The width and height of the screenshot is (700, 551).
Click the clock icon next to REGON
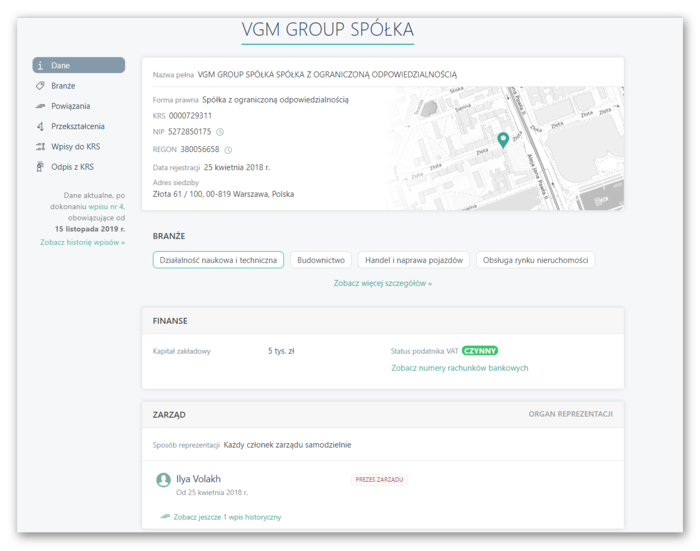[x=228, y=150]
